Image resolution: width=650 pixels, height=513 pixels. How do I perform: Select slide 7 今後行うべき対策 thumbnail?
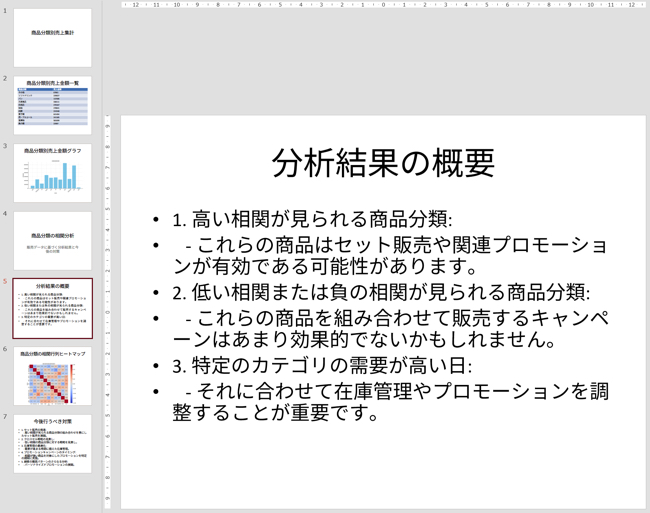click(52, 444)
